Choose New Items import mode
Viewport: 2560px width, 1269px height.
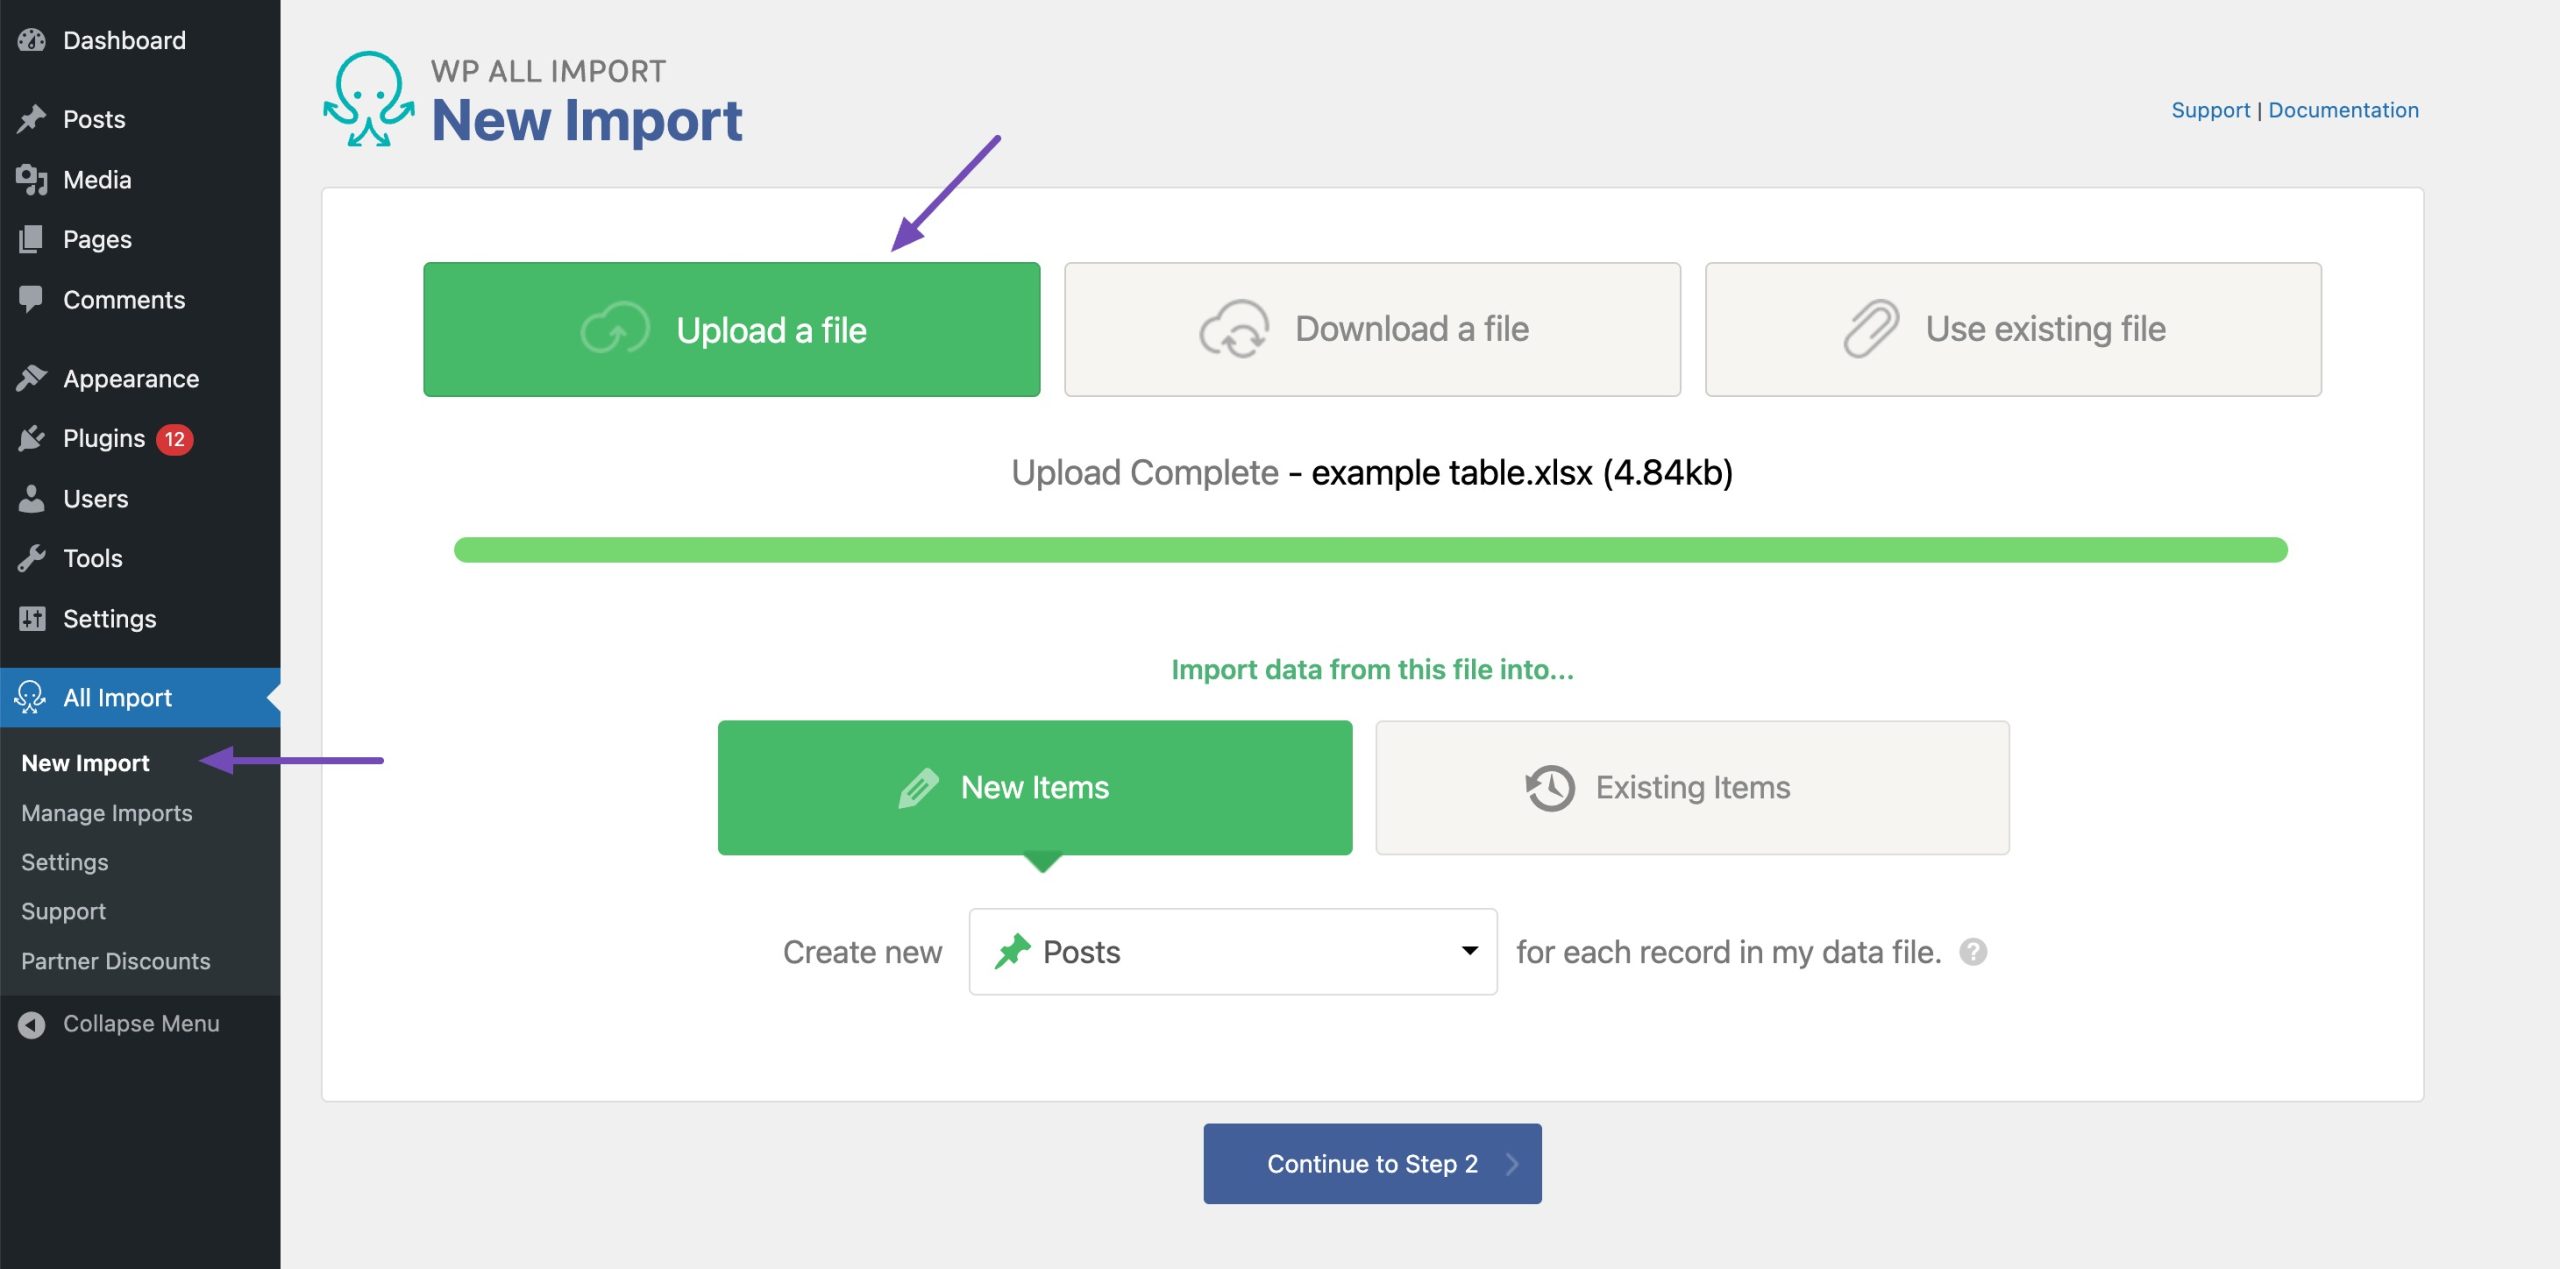pyautogui.click(x=1035, y=788)
